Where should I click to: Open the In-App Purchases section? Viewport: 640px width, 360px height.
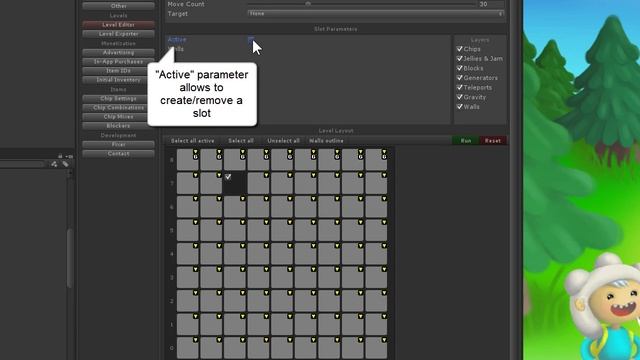118,62
